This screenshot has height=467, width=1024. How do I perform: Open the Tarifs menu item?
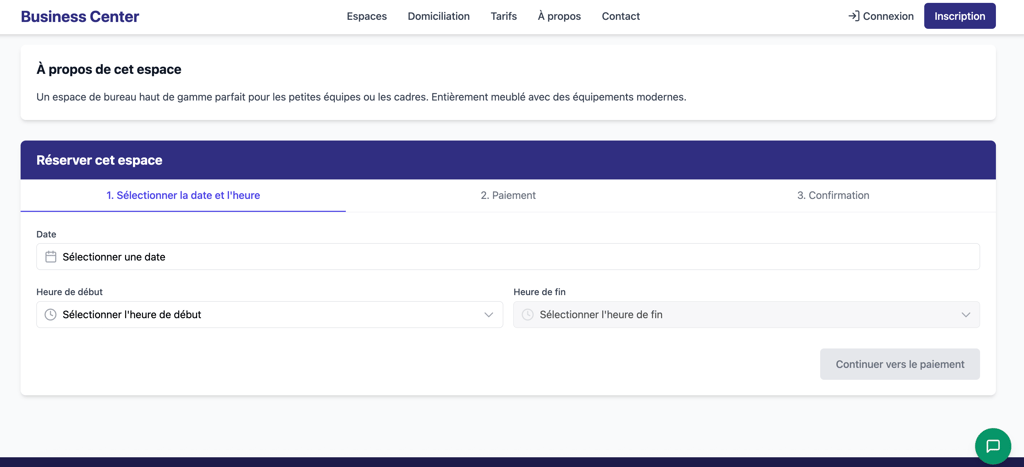click(504, 16)
